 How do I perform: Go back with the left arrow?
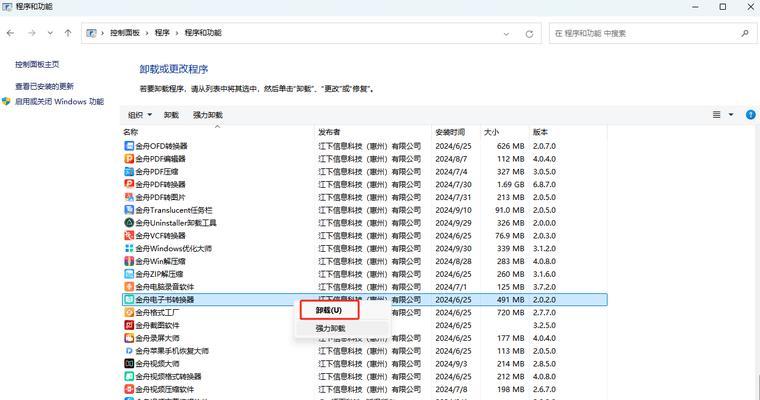11,33
